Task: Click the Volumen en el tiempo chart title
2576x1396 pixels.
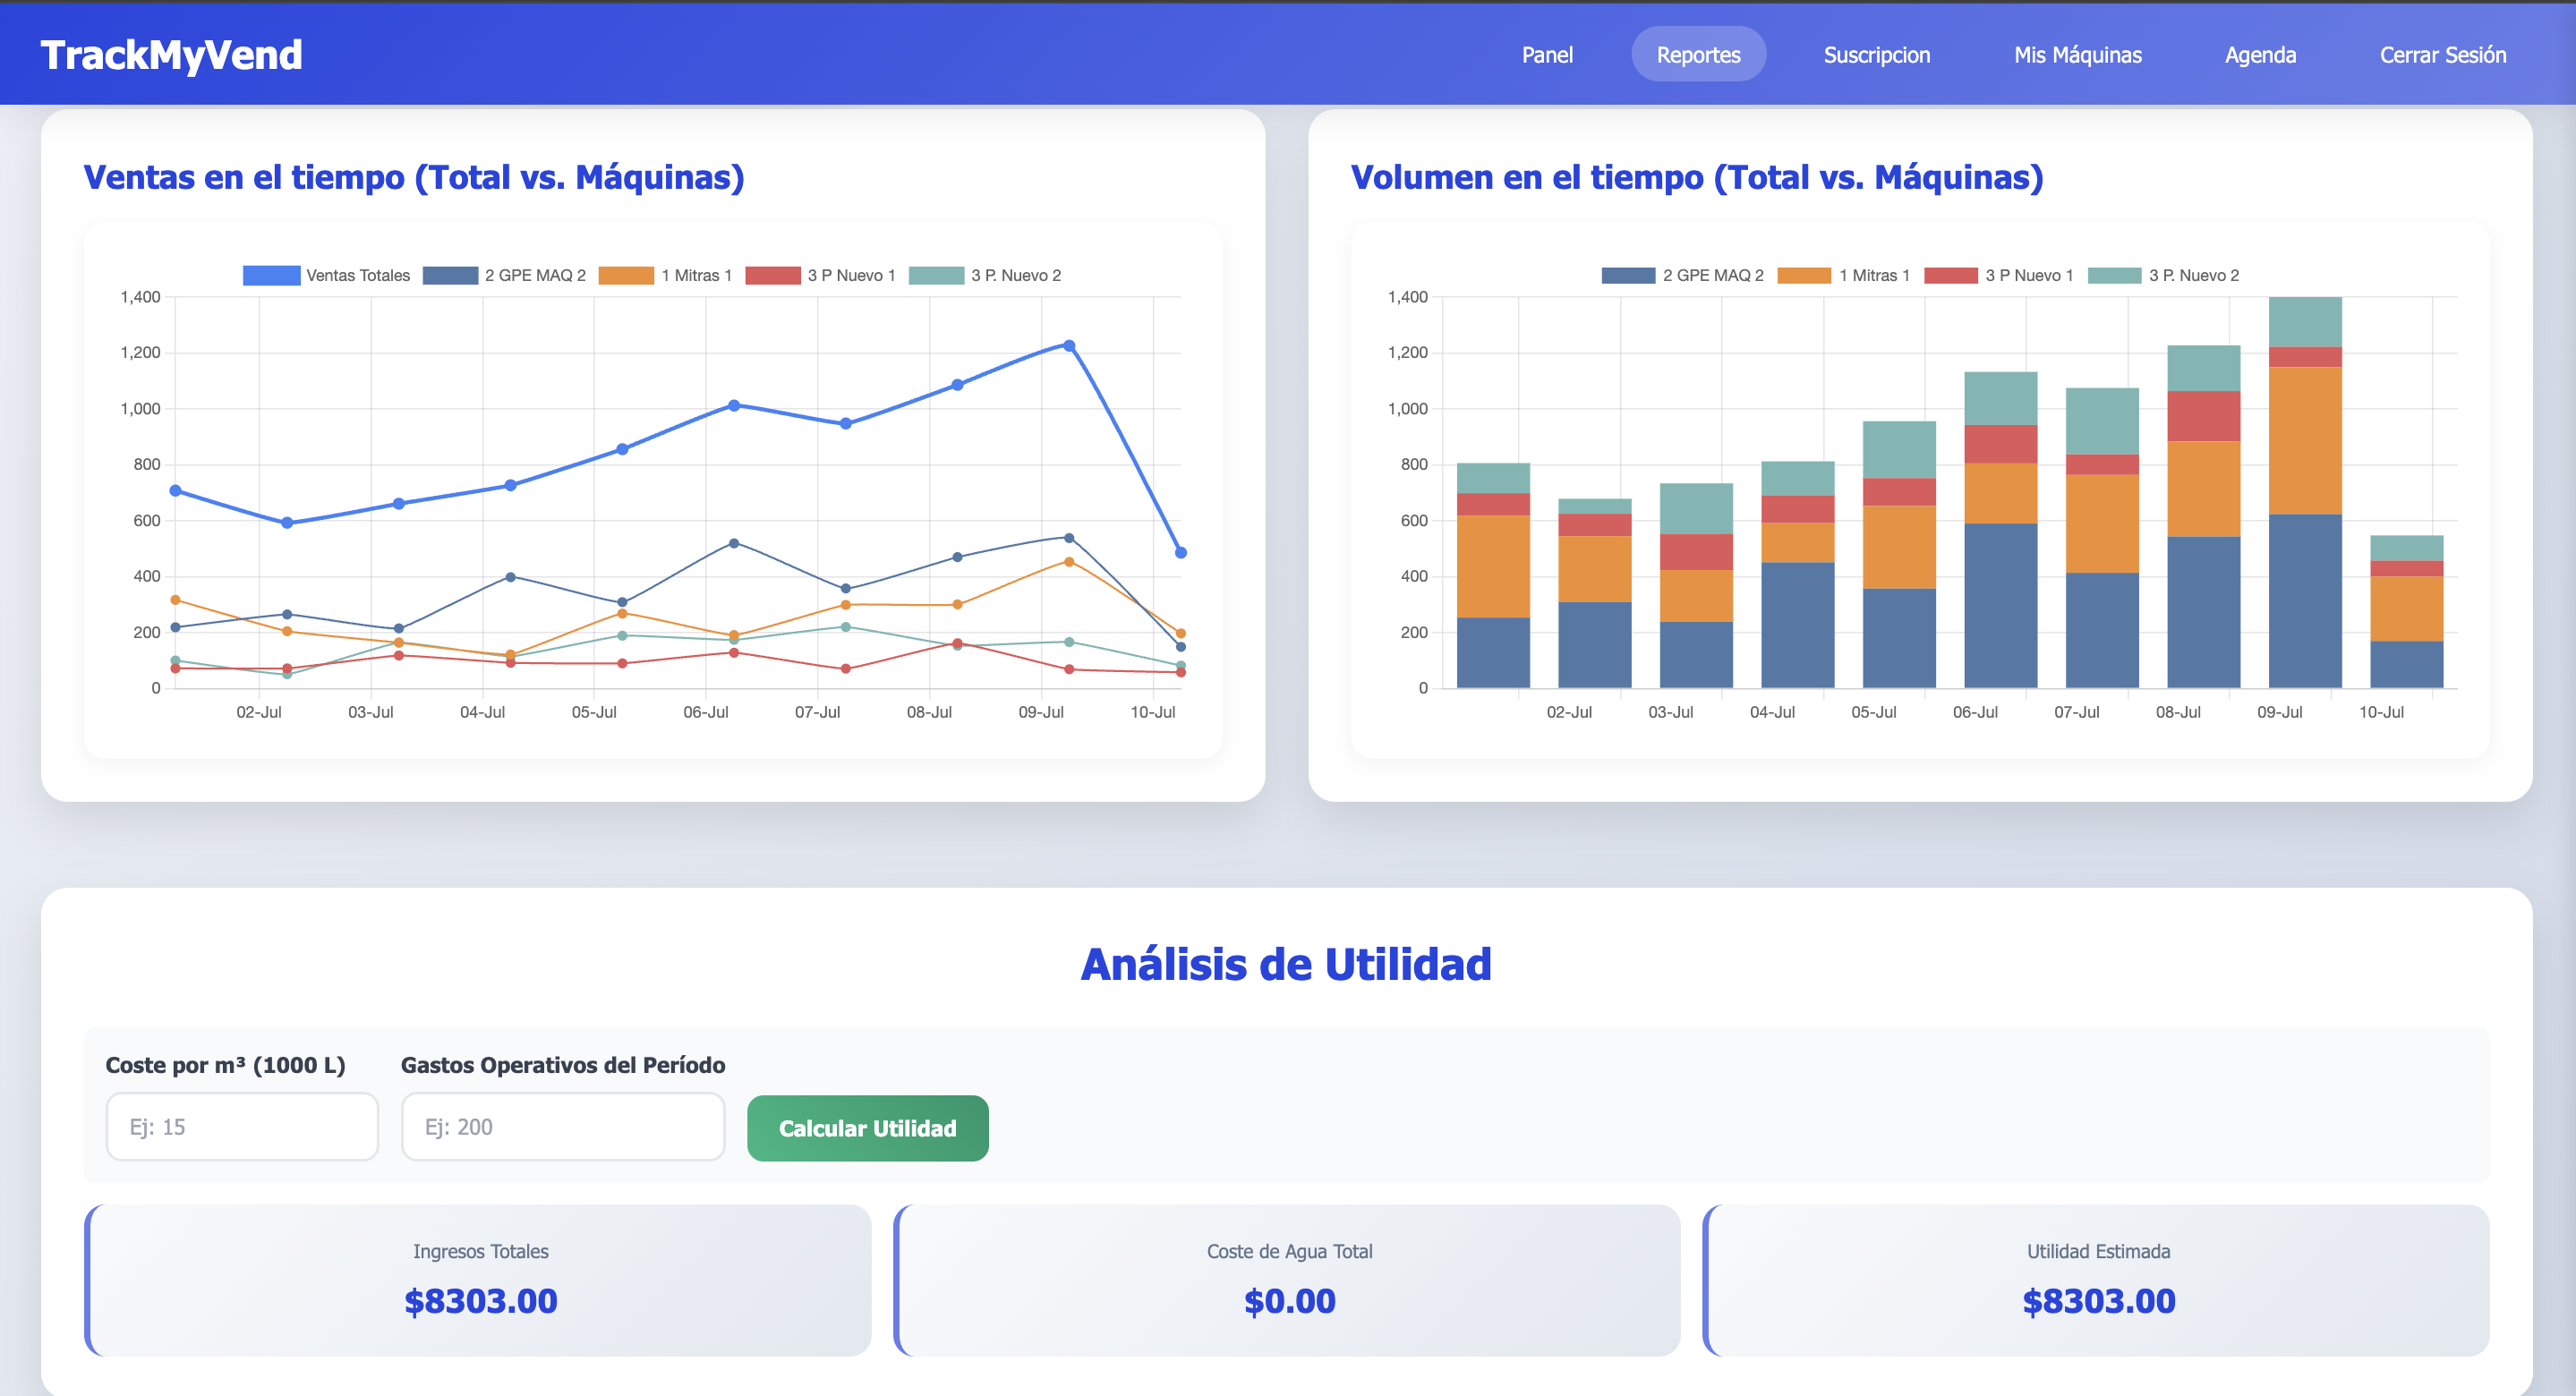Action: pyautogui.click(x=1697, y=177)
